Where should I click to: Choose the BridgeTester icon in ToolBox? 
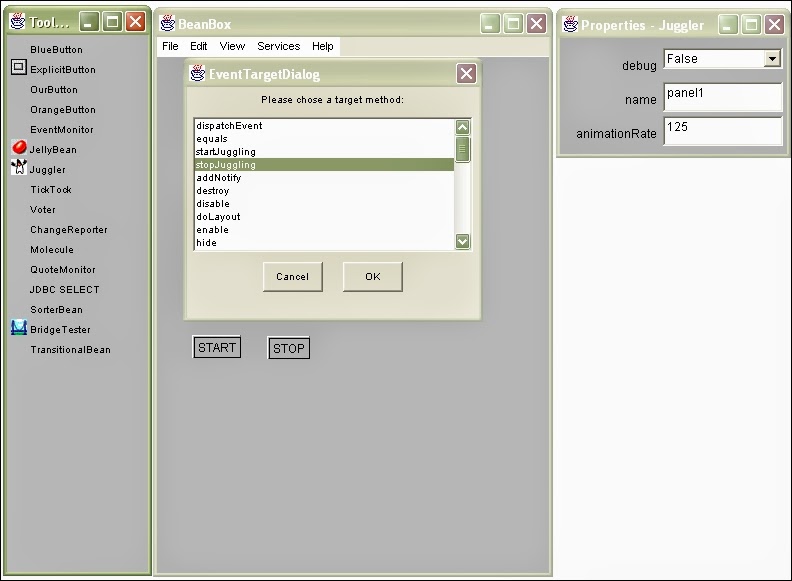pyautogui.click(x=19, y=327)
